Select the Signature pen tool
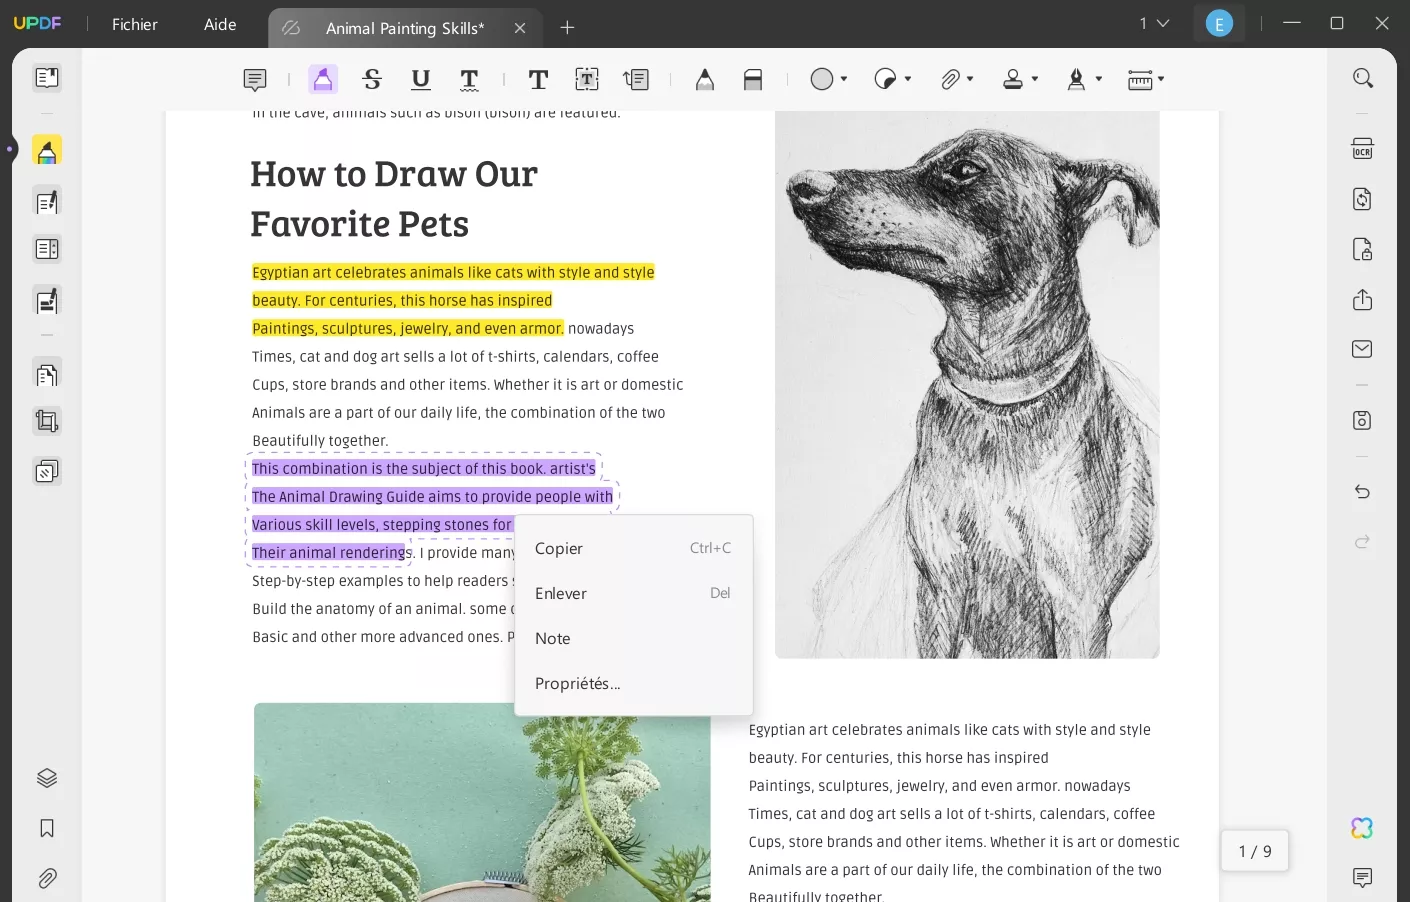The height and width of the screenshot is (902, 1410). 1076,79
